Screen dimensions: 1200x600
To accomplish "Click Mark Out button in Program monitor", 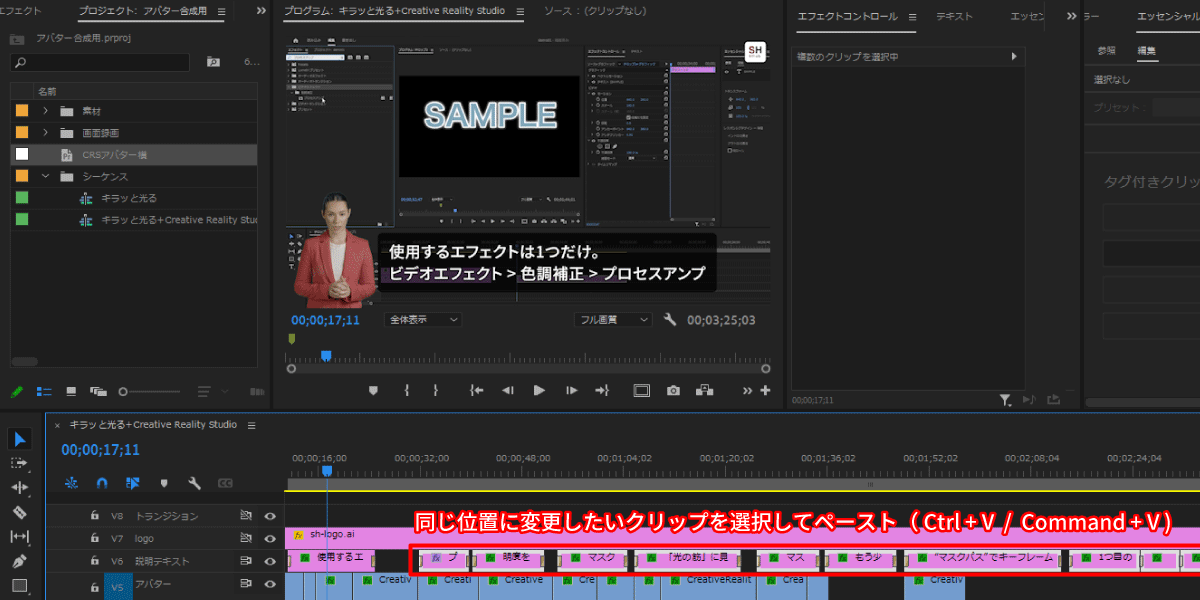I will click(437, 390).
